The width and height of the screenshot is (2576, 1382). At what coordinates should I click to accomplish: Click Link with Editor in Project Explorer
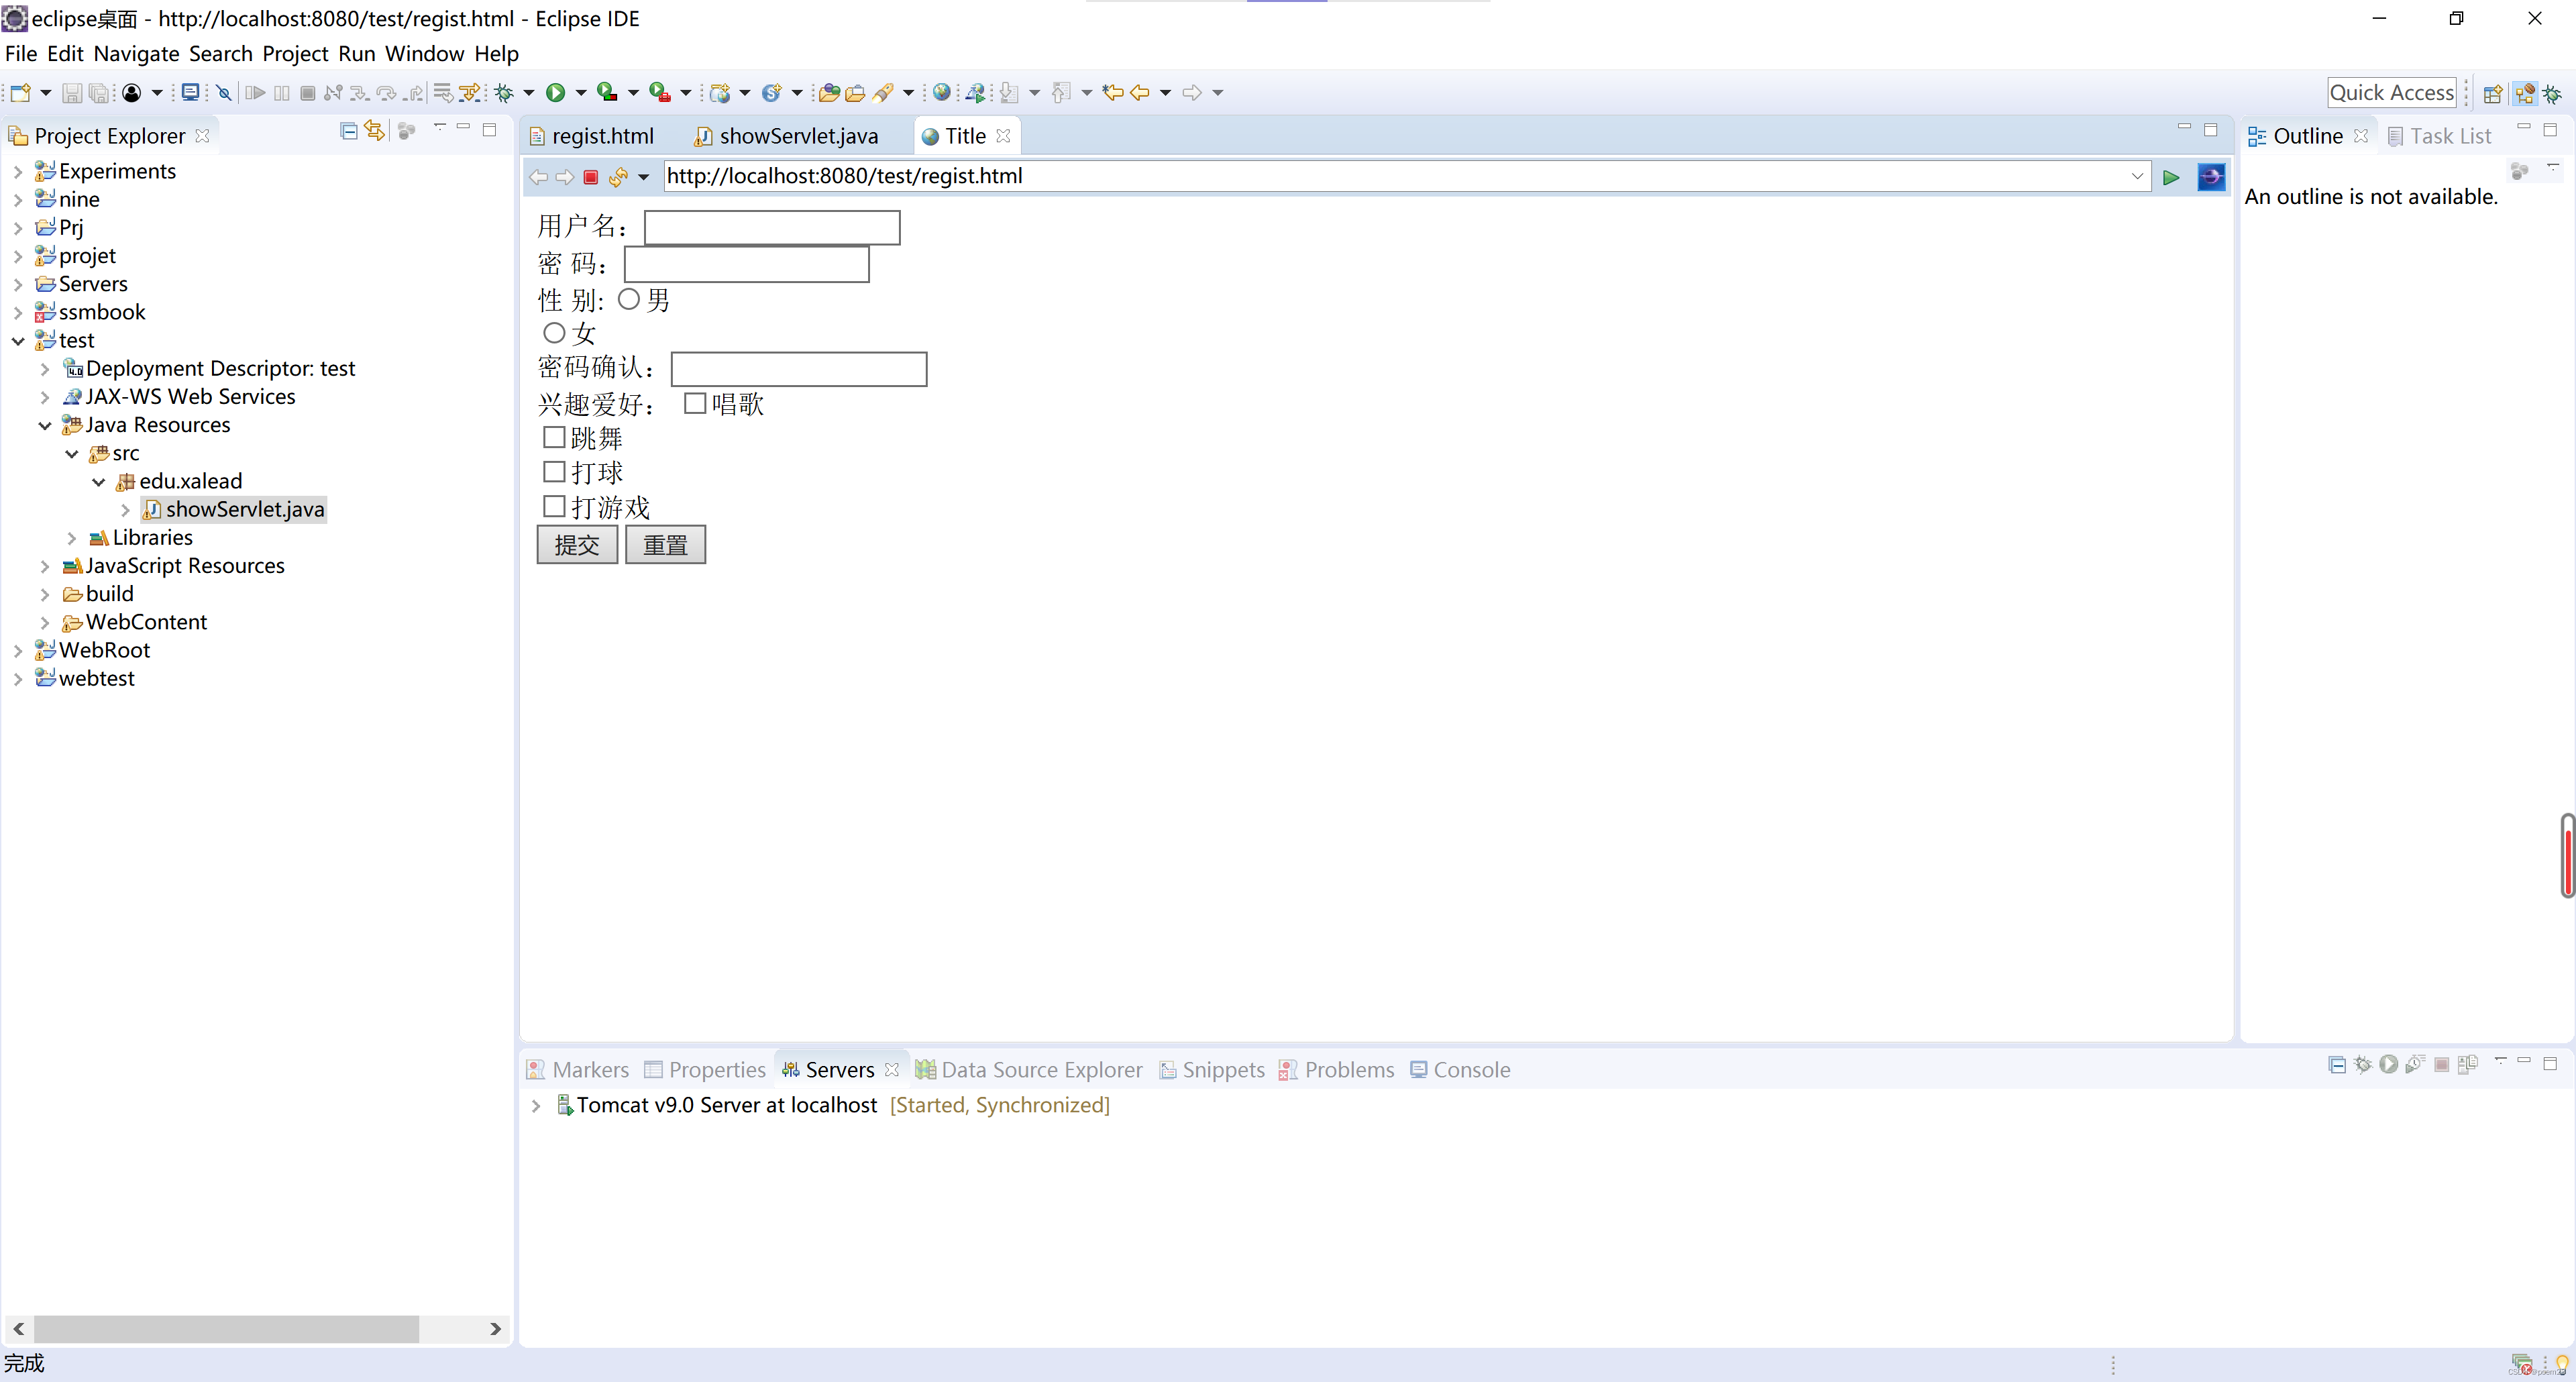point(374,131)
